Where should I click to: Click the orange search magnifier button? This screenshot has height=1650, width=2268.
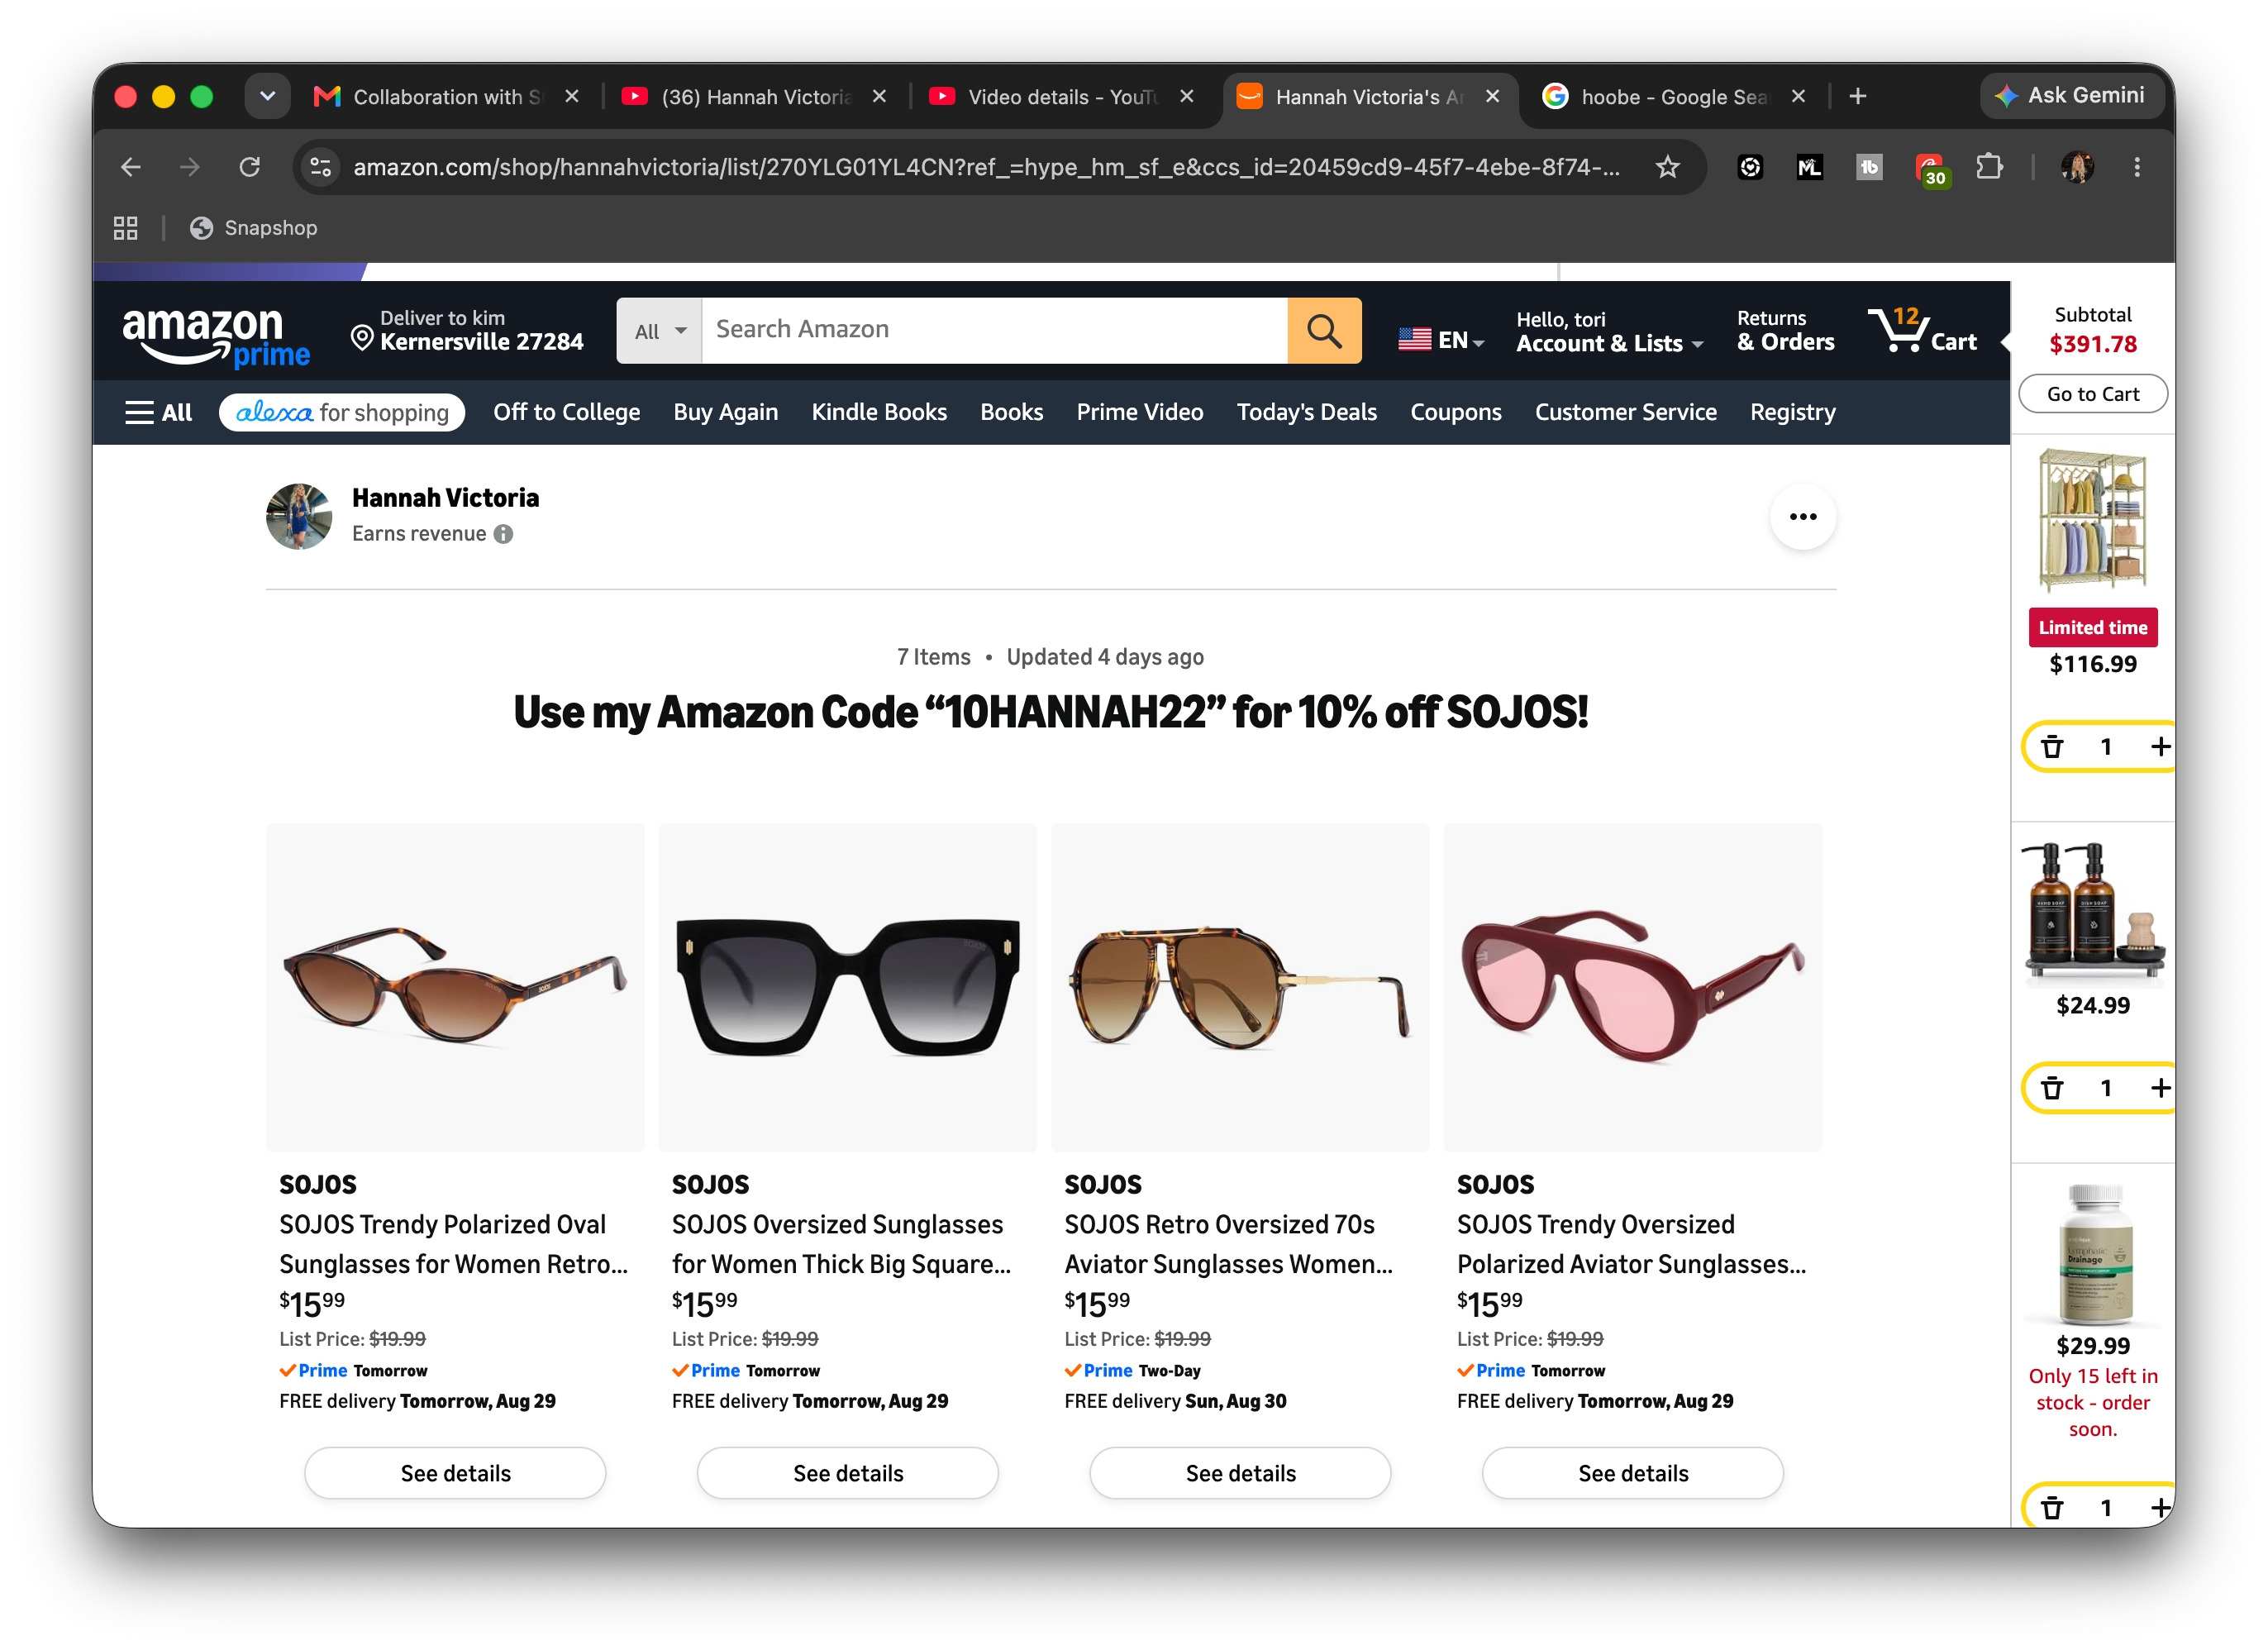(x=1324, y=330)
